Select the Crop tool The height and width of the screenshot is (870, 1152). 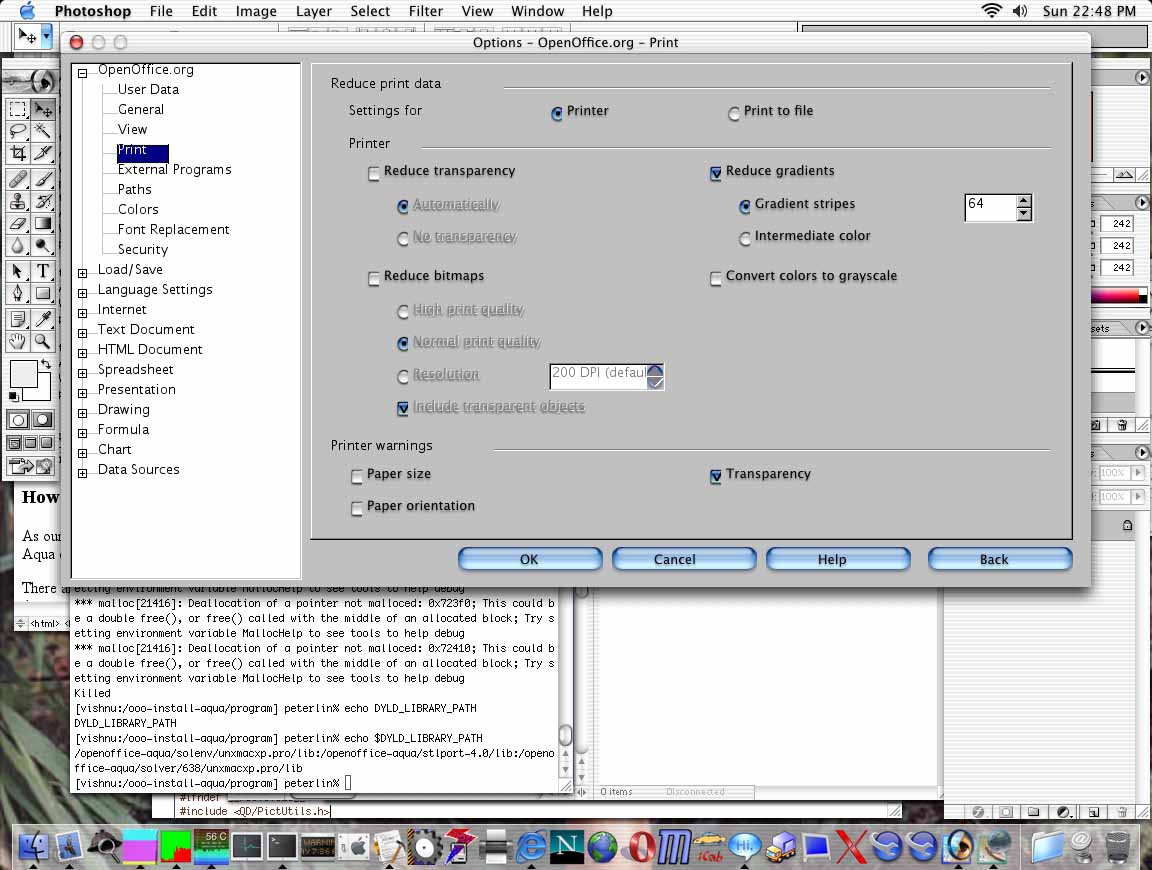(x=18, y=153)
